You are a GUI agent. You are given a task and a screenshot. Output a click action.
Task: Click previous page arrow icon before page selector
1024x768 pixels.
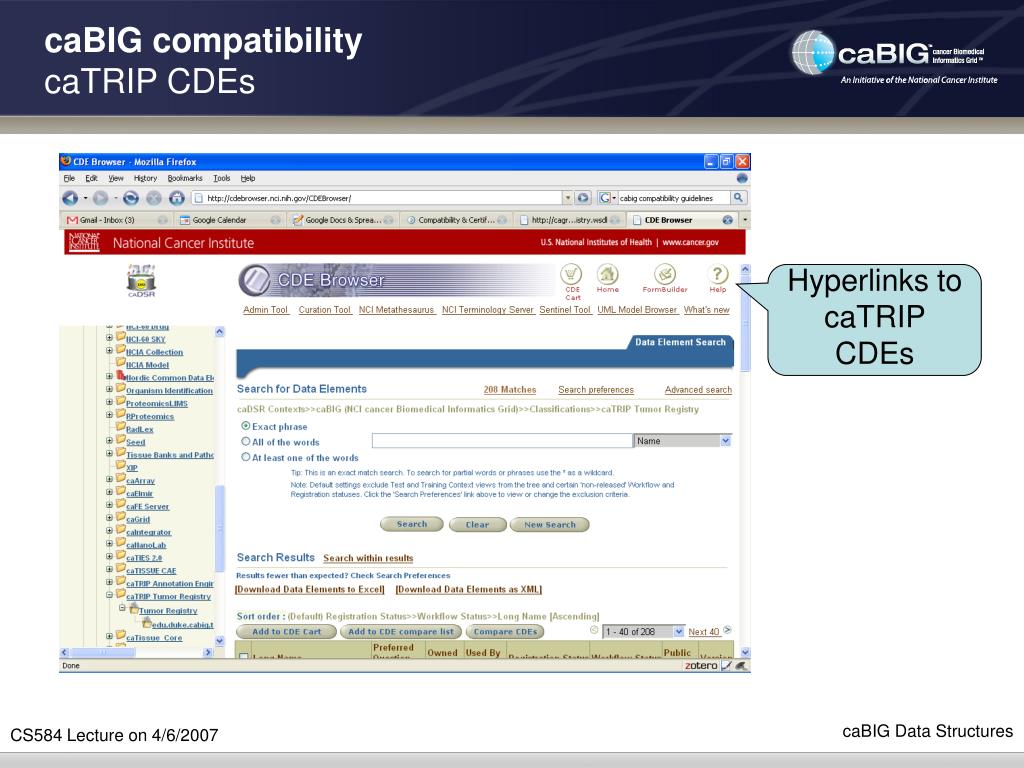(x=594, y=630)
